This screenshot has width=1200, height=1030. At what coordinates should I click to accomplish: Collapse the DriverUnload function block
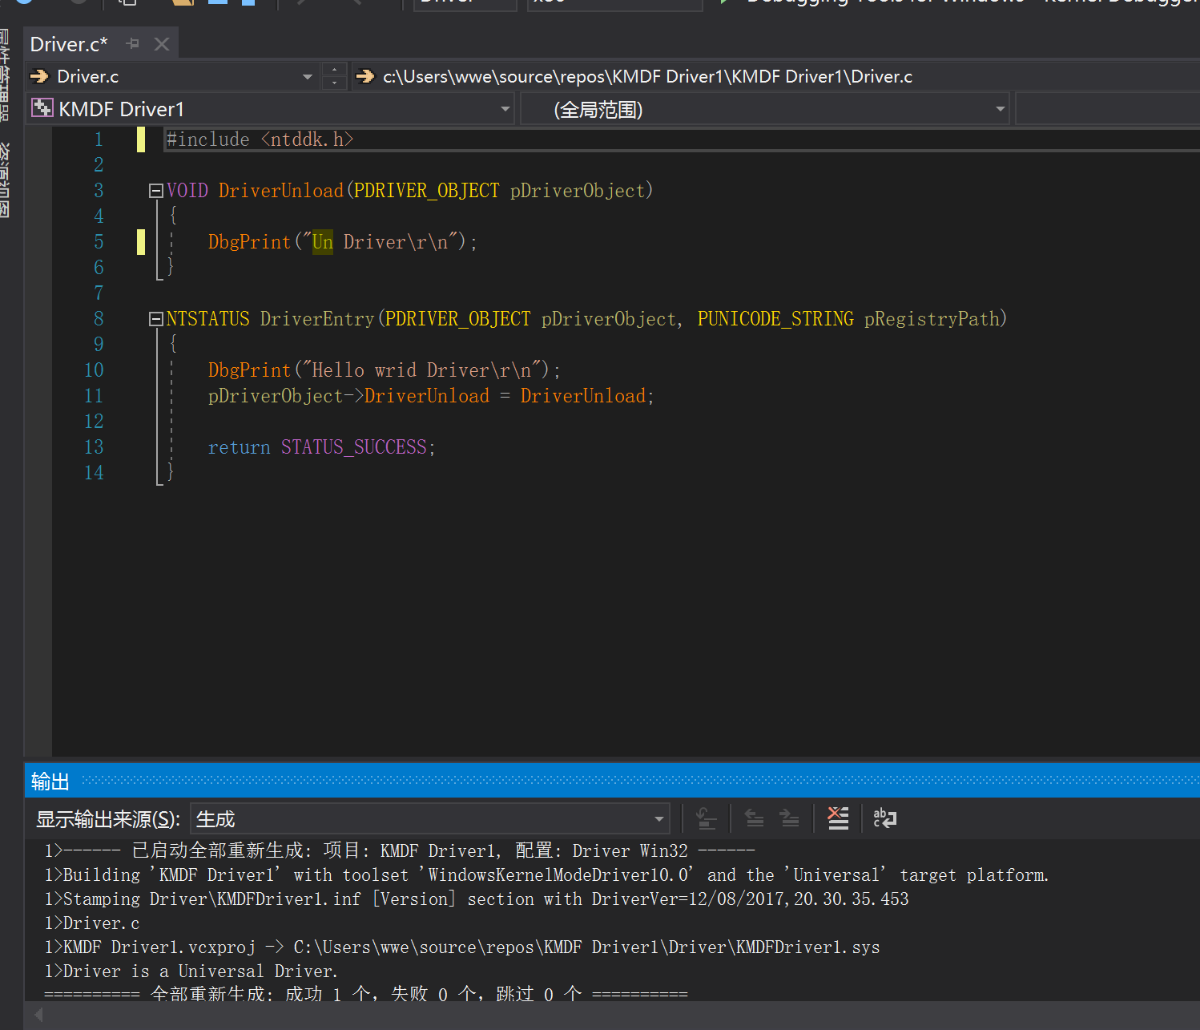click(x=155, y=190)
